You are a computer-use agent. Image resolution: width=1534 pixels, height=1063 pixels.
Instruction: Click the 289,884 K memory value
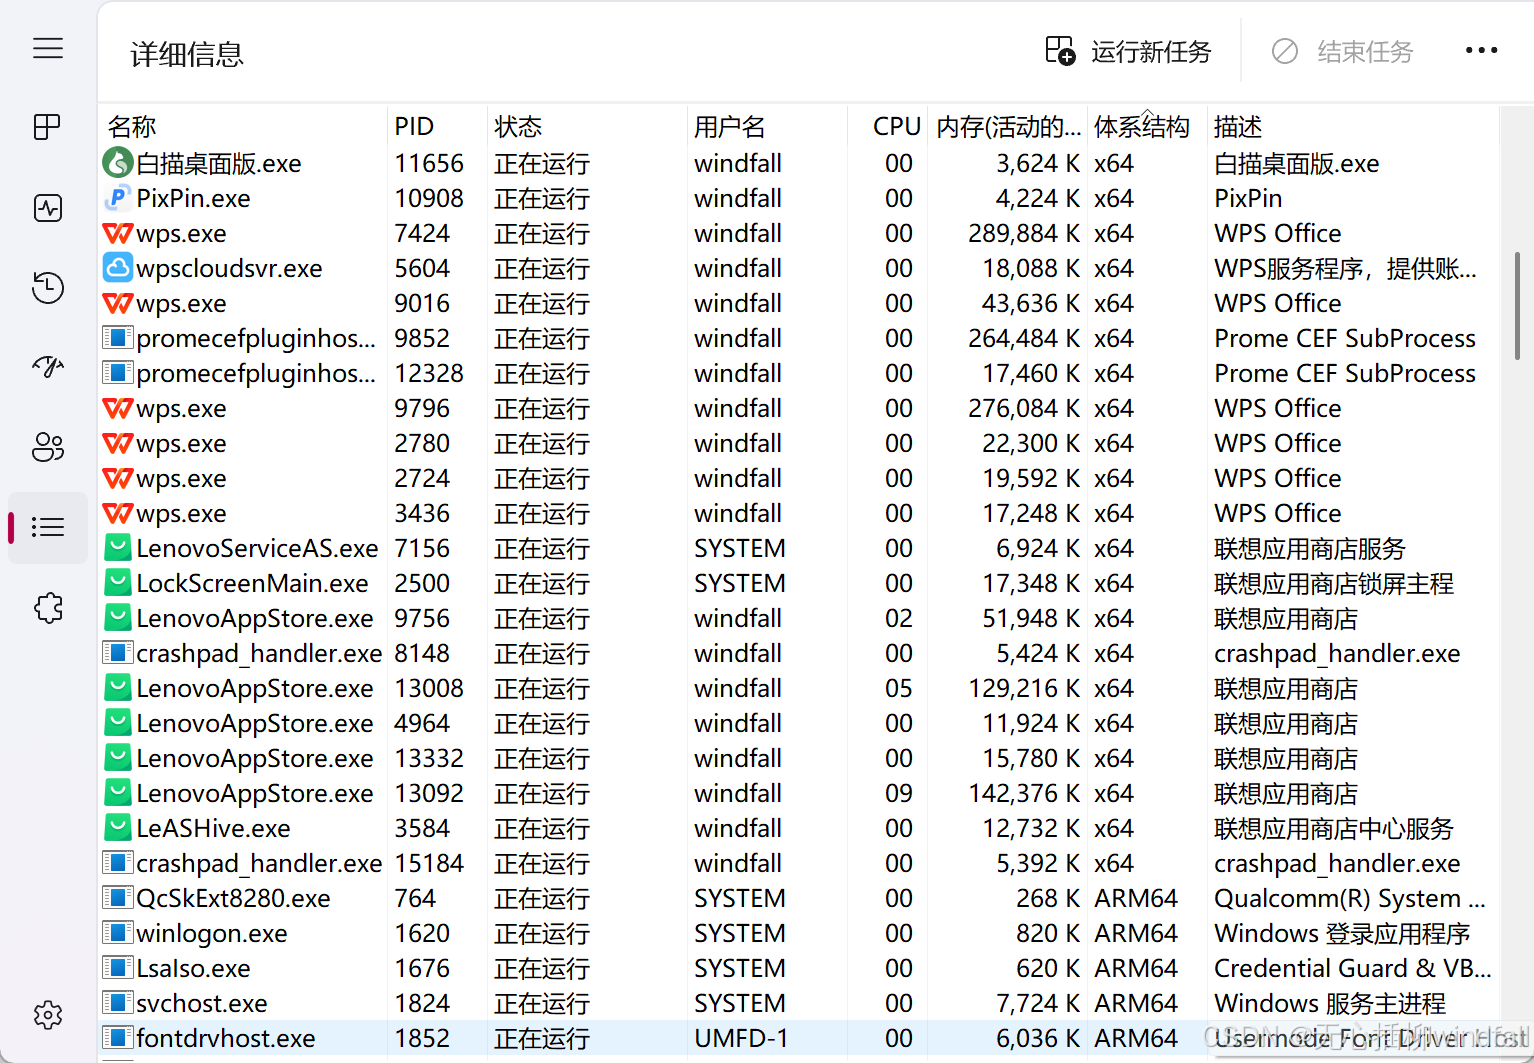point(1023,233)
